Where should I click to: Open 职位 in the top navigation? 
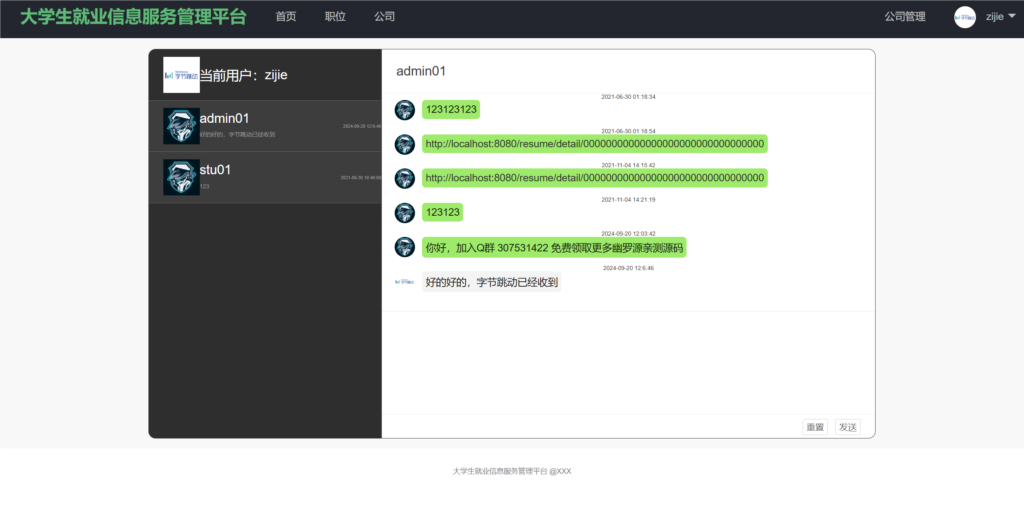[x=335, y=16]
